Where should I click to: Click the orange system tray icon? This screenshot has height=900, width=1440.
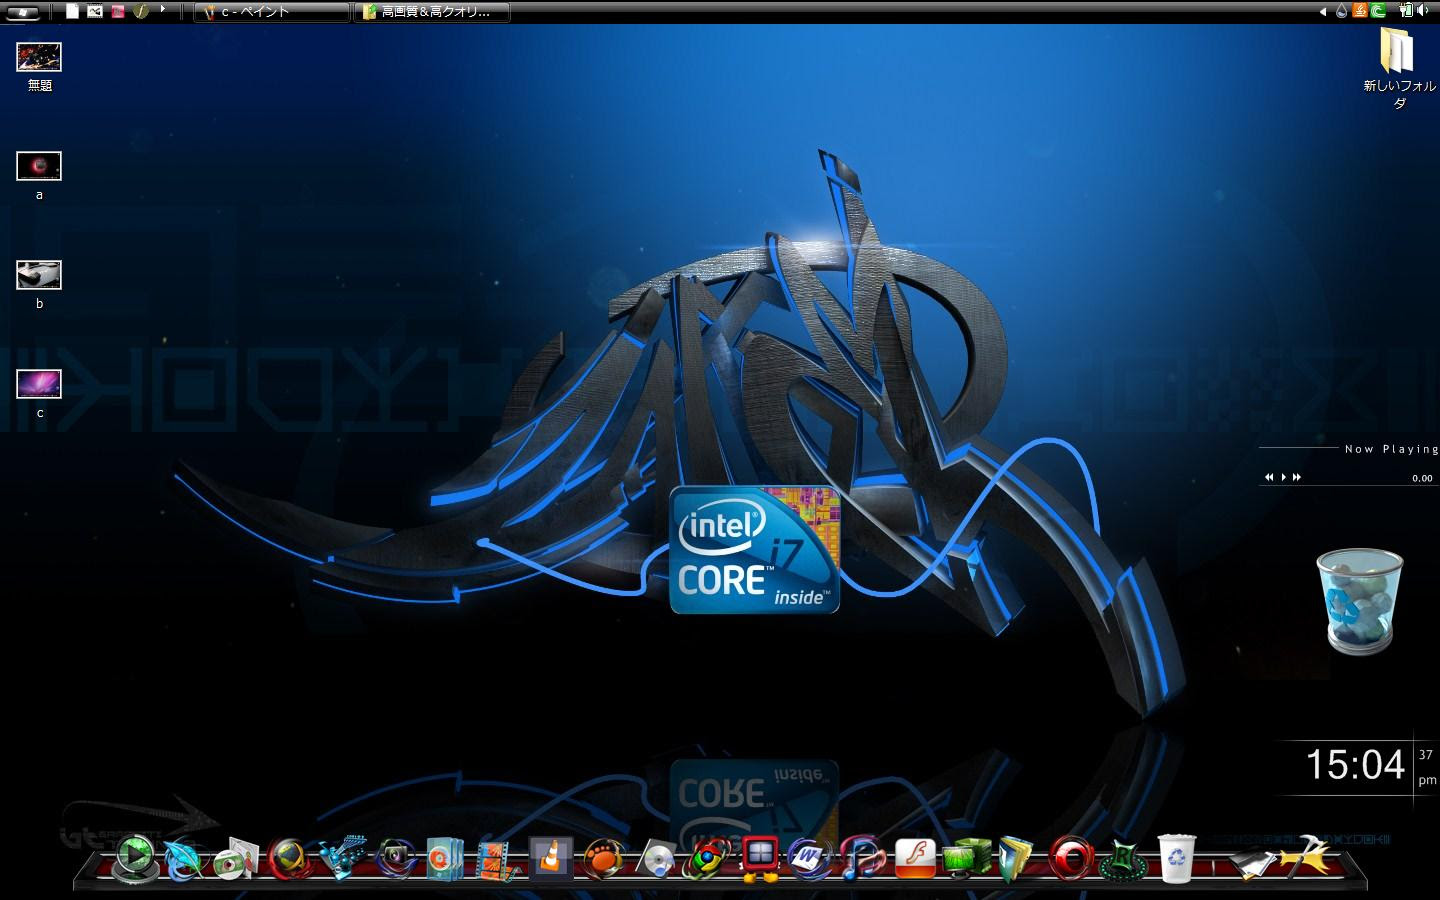(x=1359, y=11)
